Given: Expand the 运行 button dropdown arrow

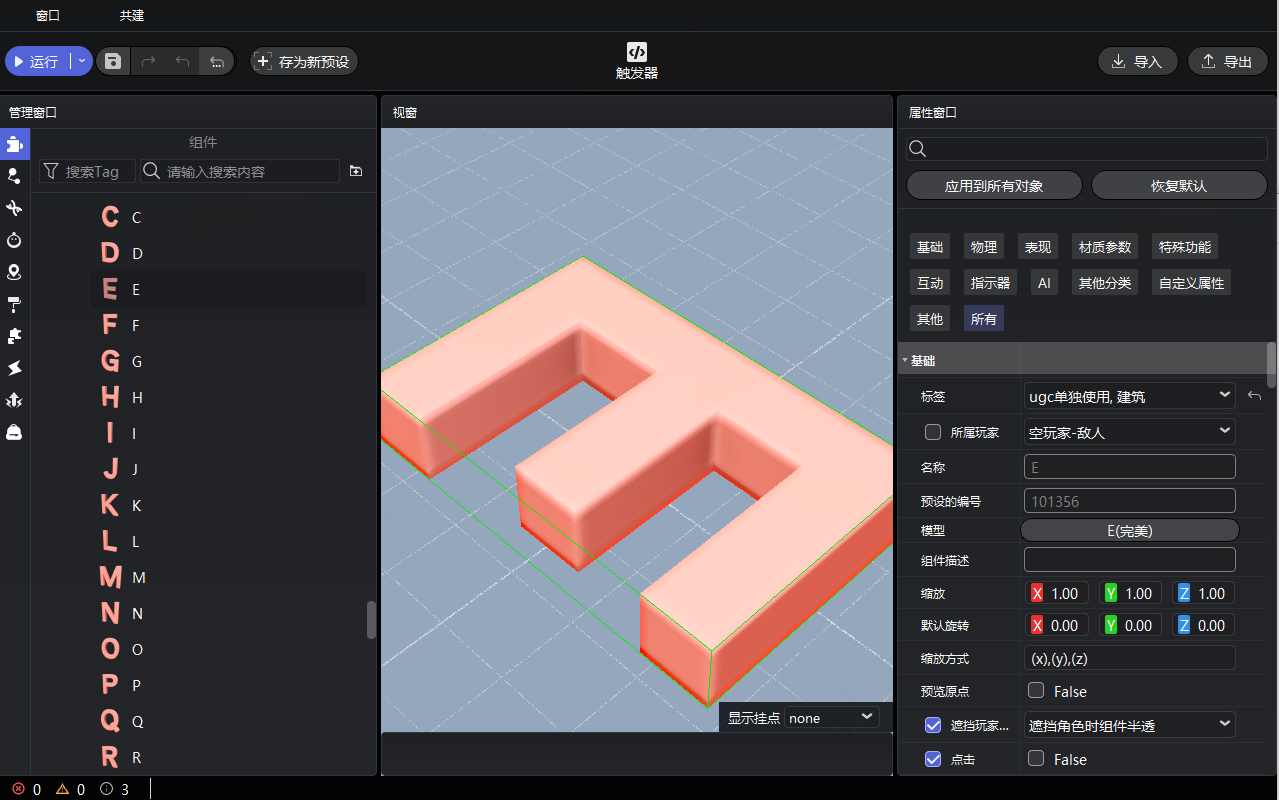Looking at the screenshot, I should 82,62.
